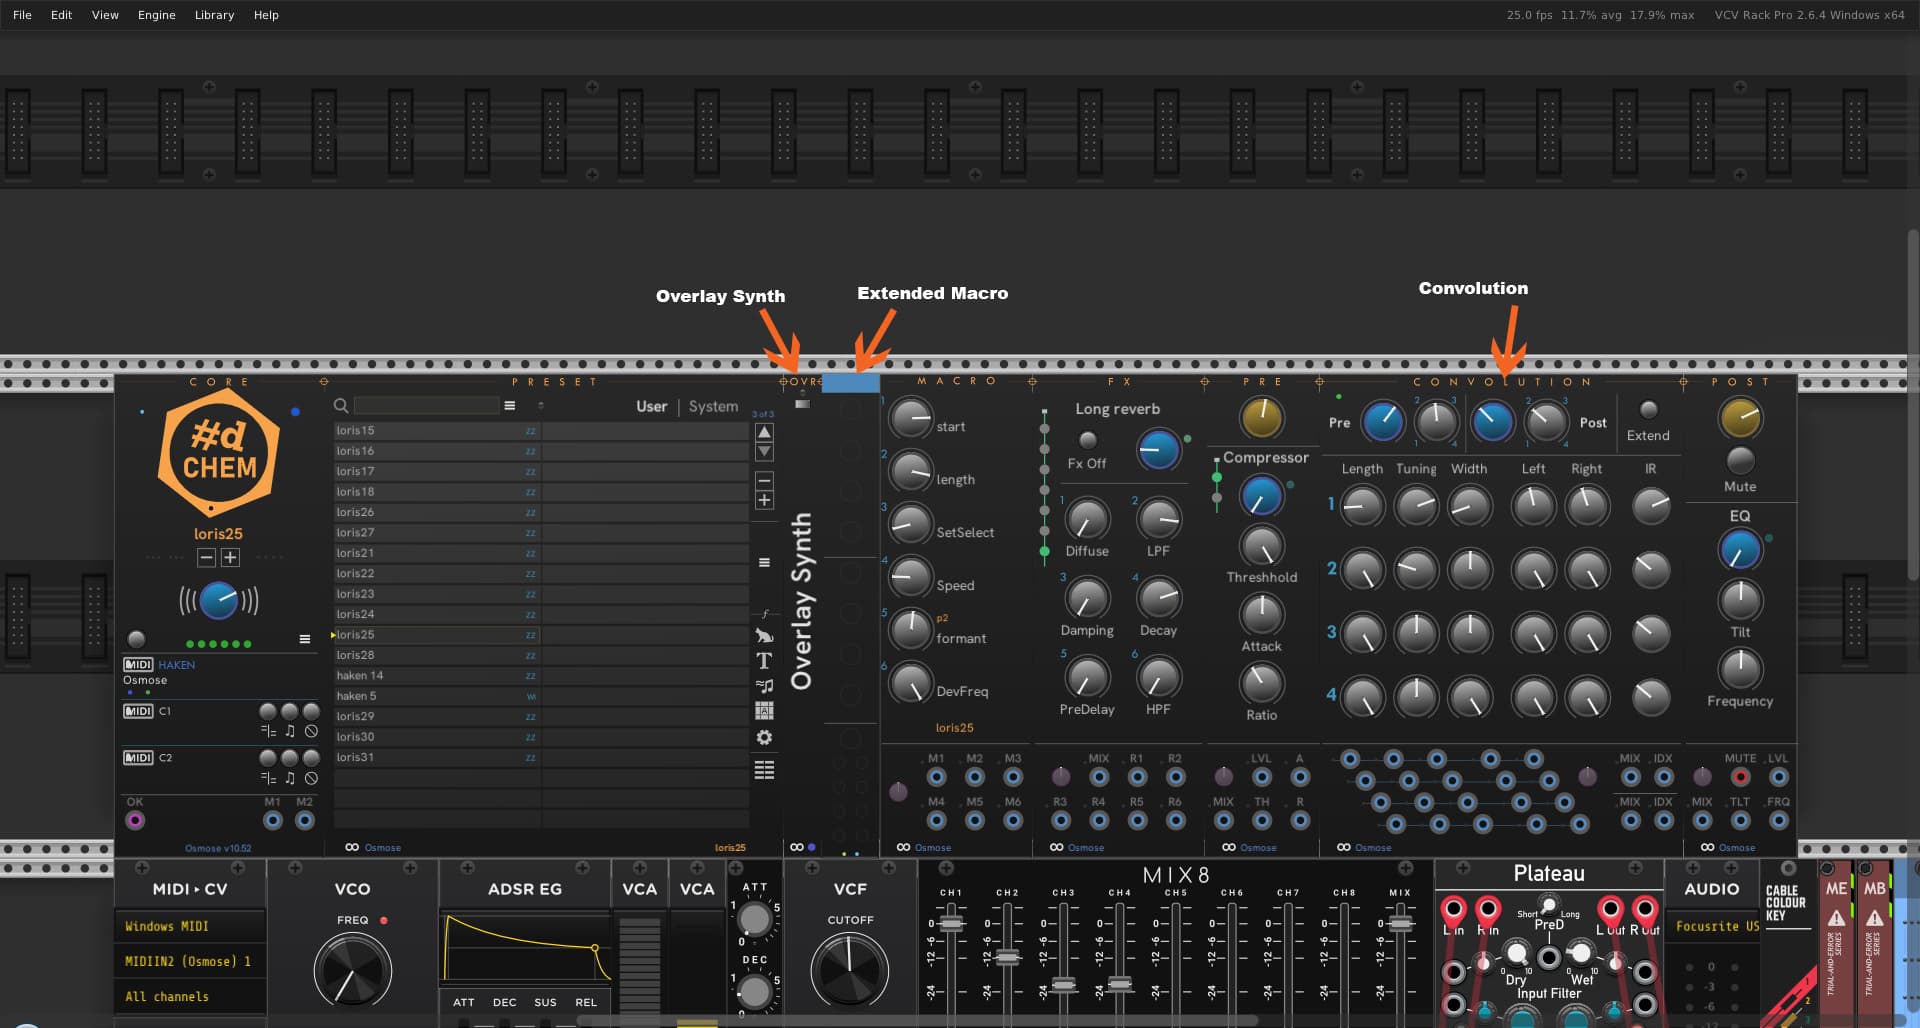Click the plus icon below loris25 name
Viewport: 1920px width, 1028px height.
(x=230, y=558)
